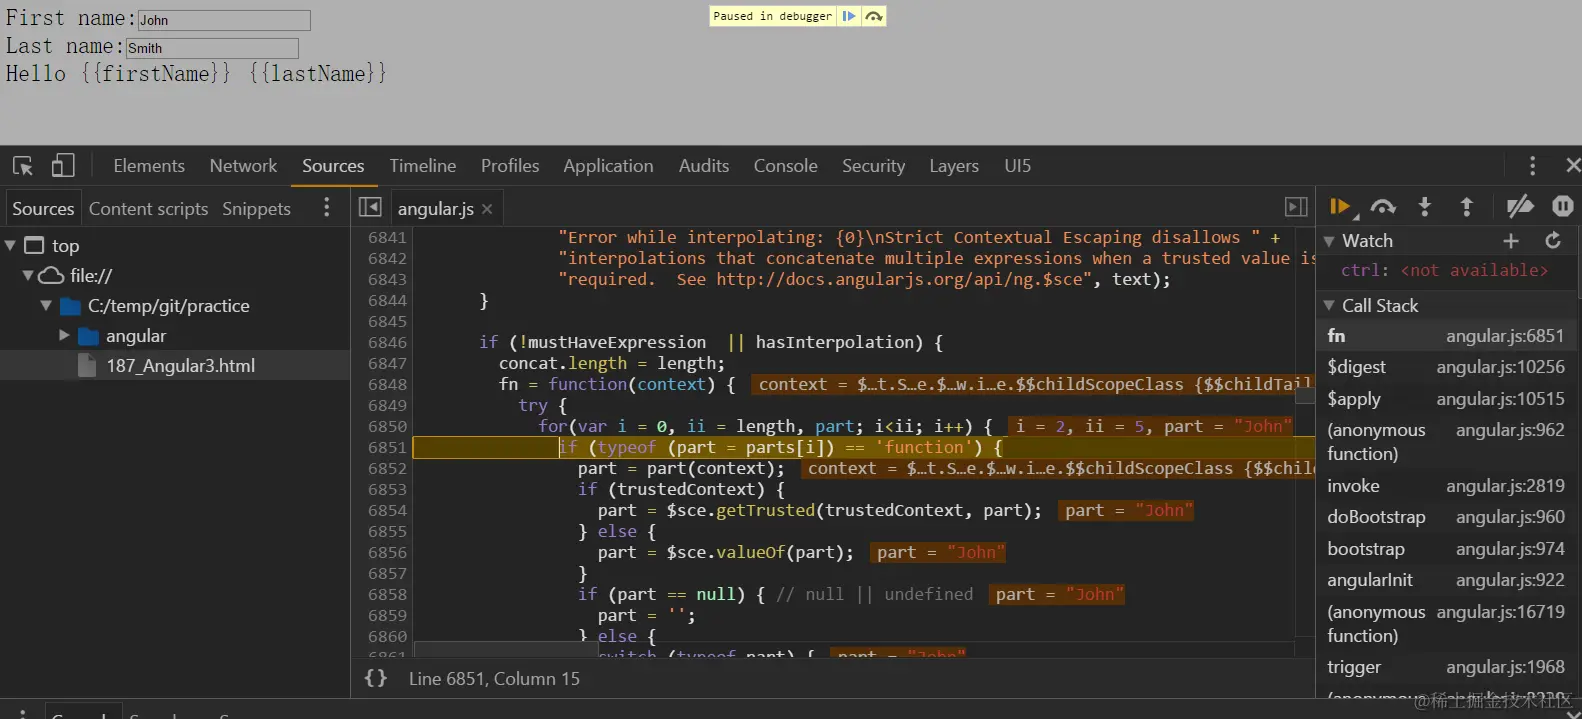Step over next function call

click(1383, 207)
